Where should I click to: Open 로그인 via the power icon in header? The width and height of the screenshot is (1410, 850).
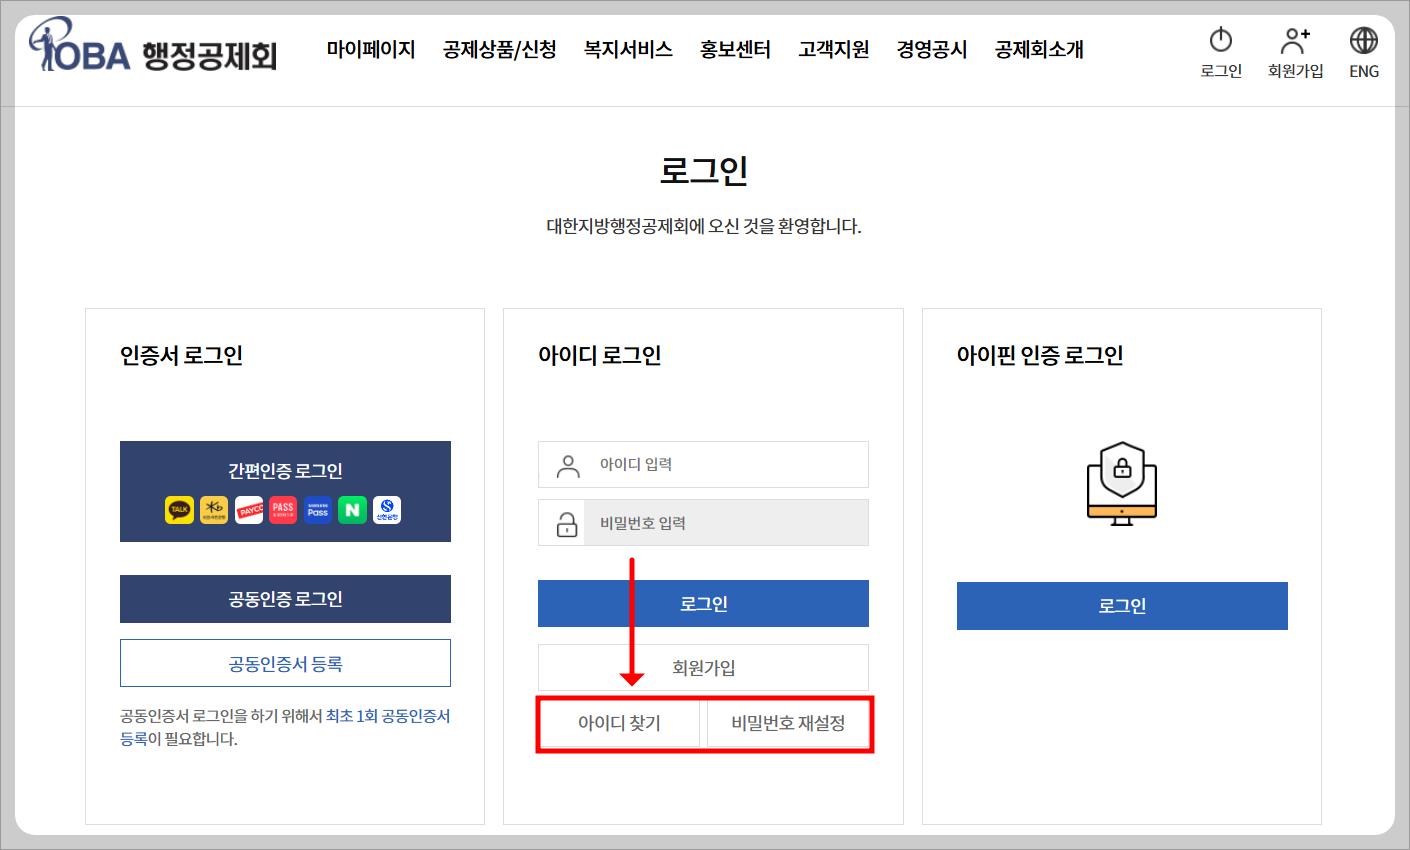click(1221, 52)
